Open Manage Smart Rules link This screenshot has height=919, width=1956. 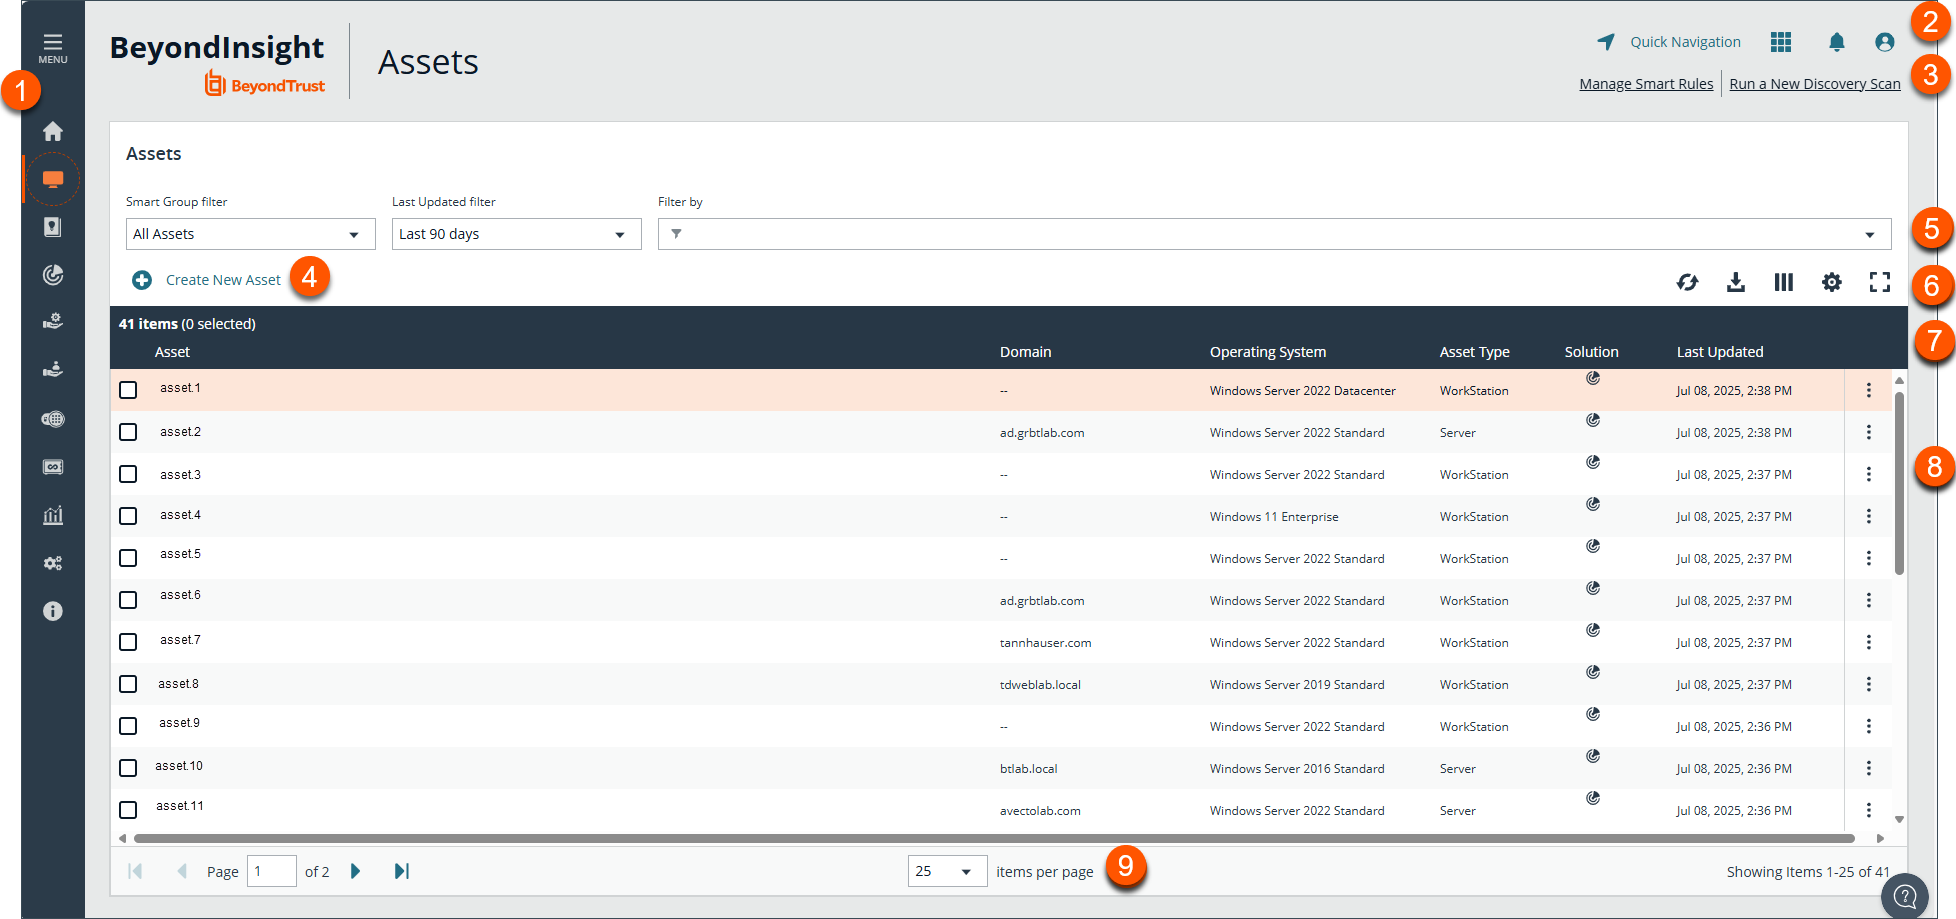(x=1646, y=84)
